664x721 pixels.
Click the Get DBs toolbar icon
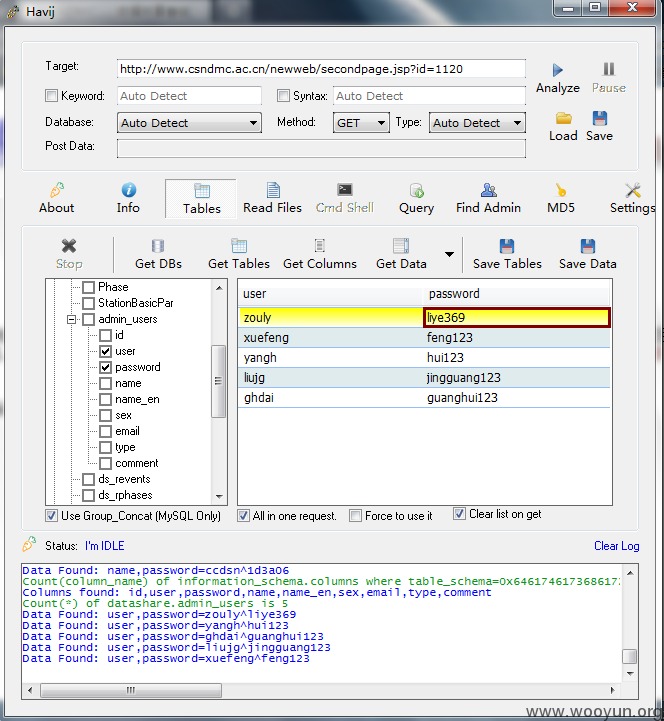[158, 246]
